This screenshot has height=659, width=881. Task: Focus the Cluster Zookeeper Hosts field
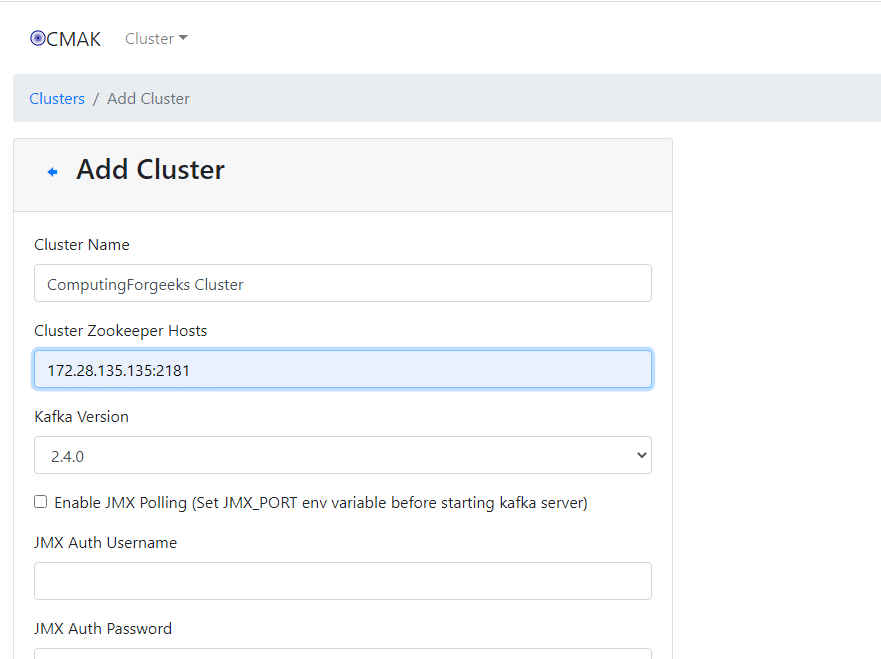tap(343, 369)
